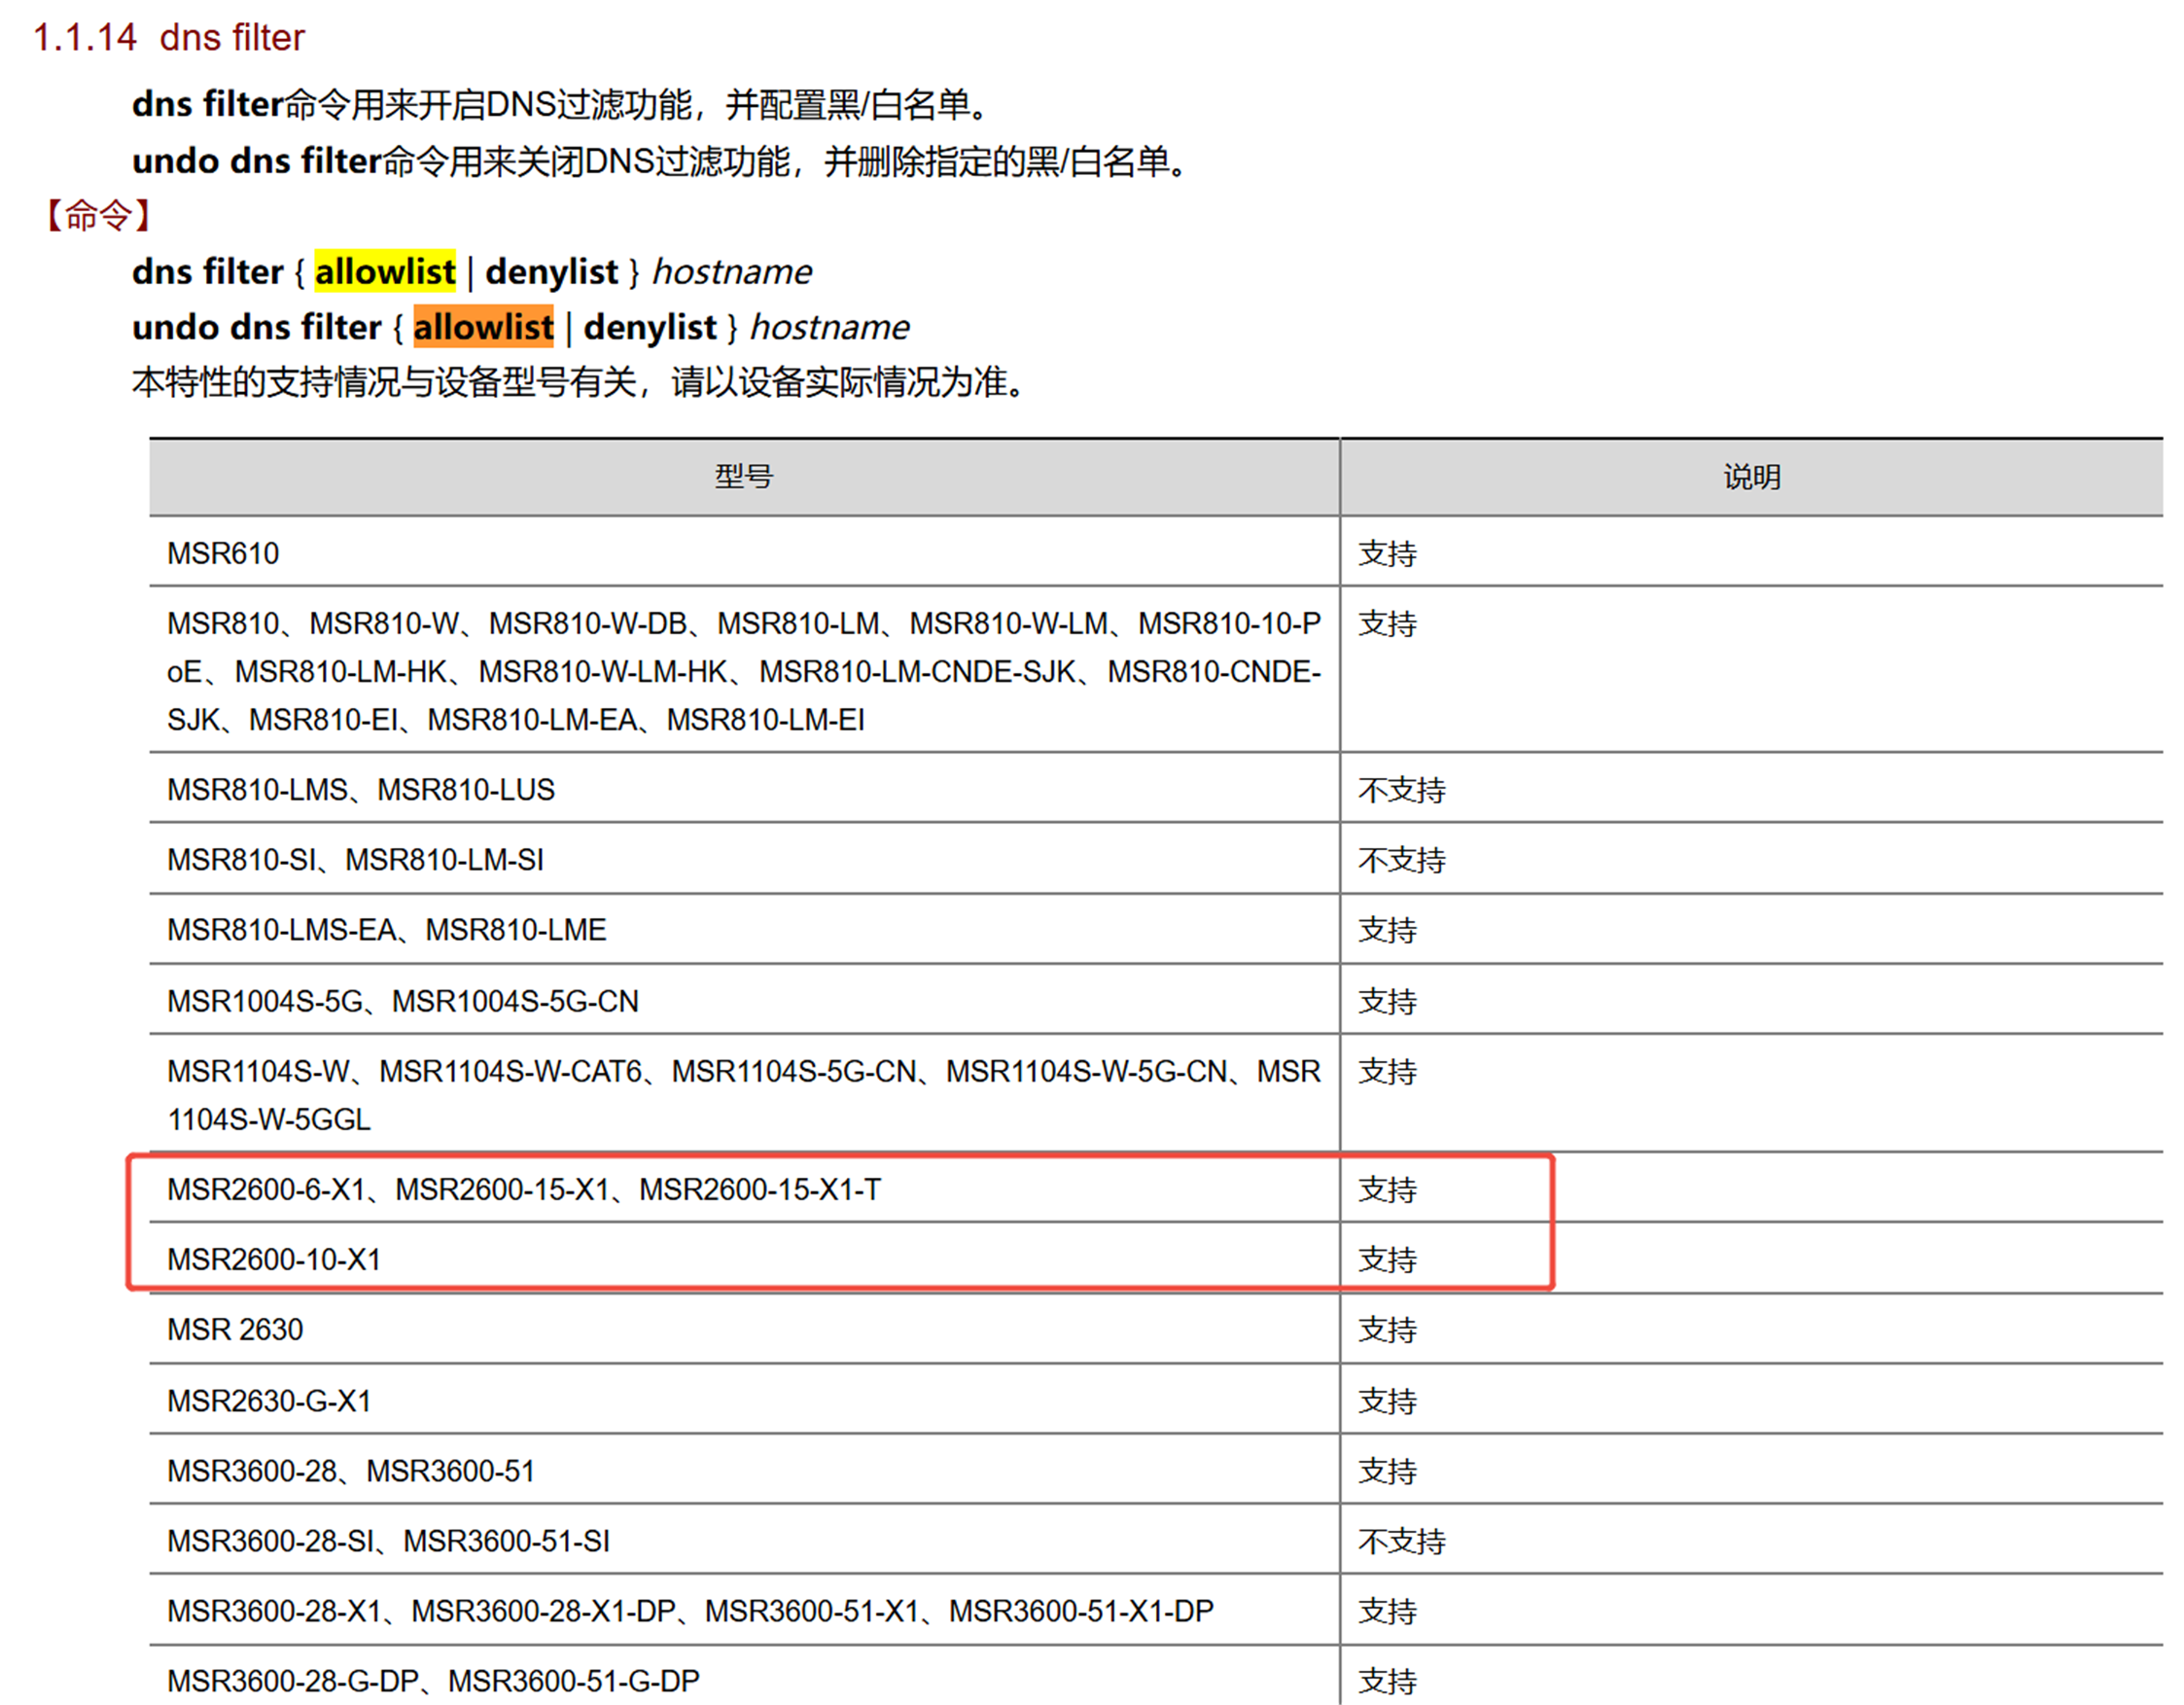Click the MSR2630-G-X1 model cell
Image resolution: width=2184 pixels, height=1705 pixels.
(269, 1401)
